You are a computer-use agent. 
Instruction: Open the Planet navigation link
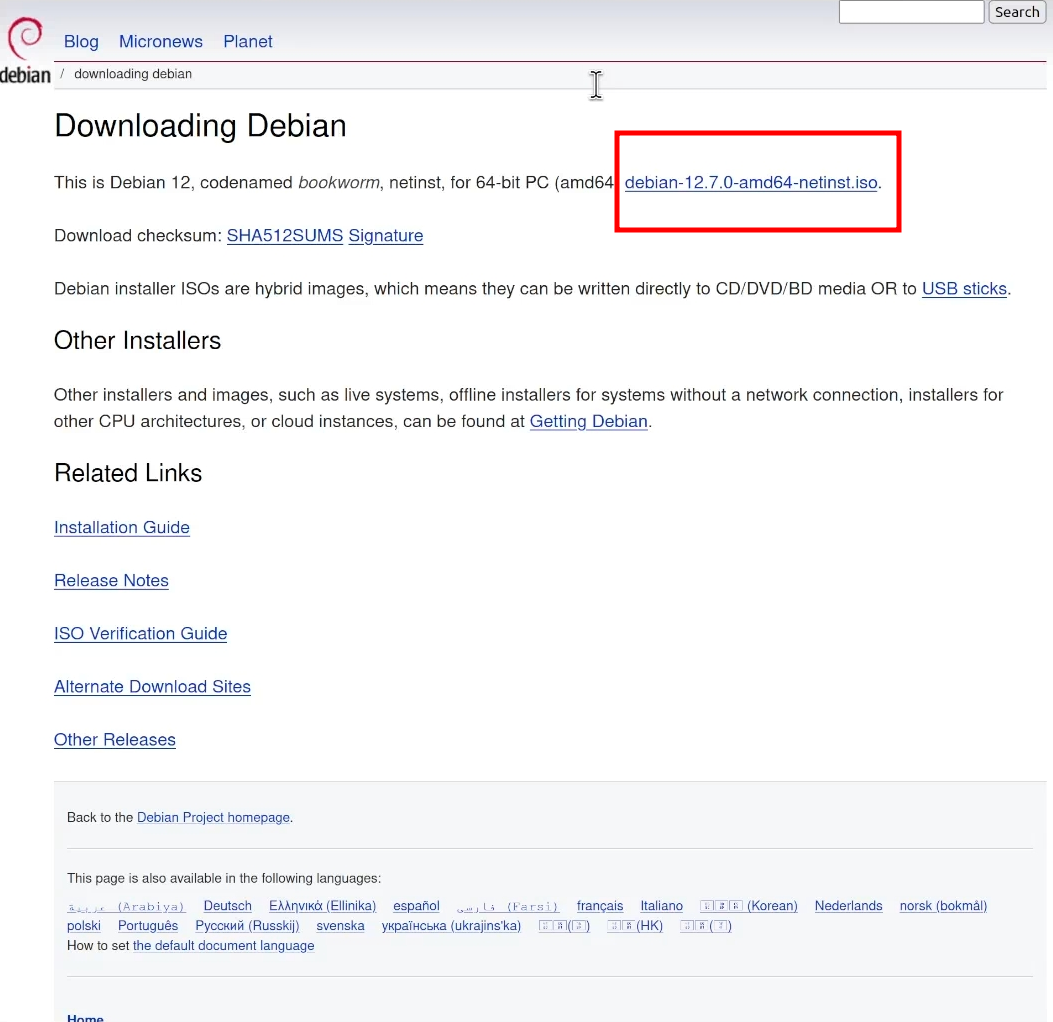click(x=248, y=42)
